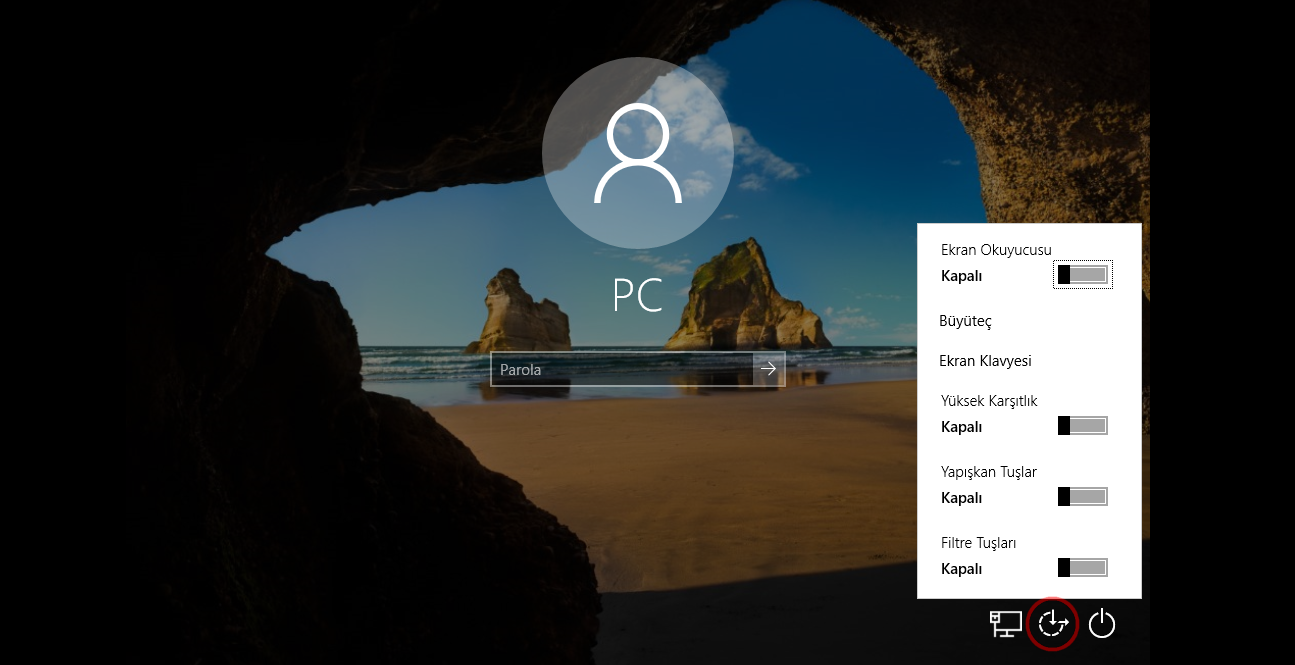
Task: Click the Yüksek Karşıtlık label
Action: click(x=989, y=401)
